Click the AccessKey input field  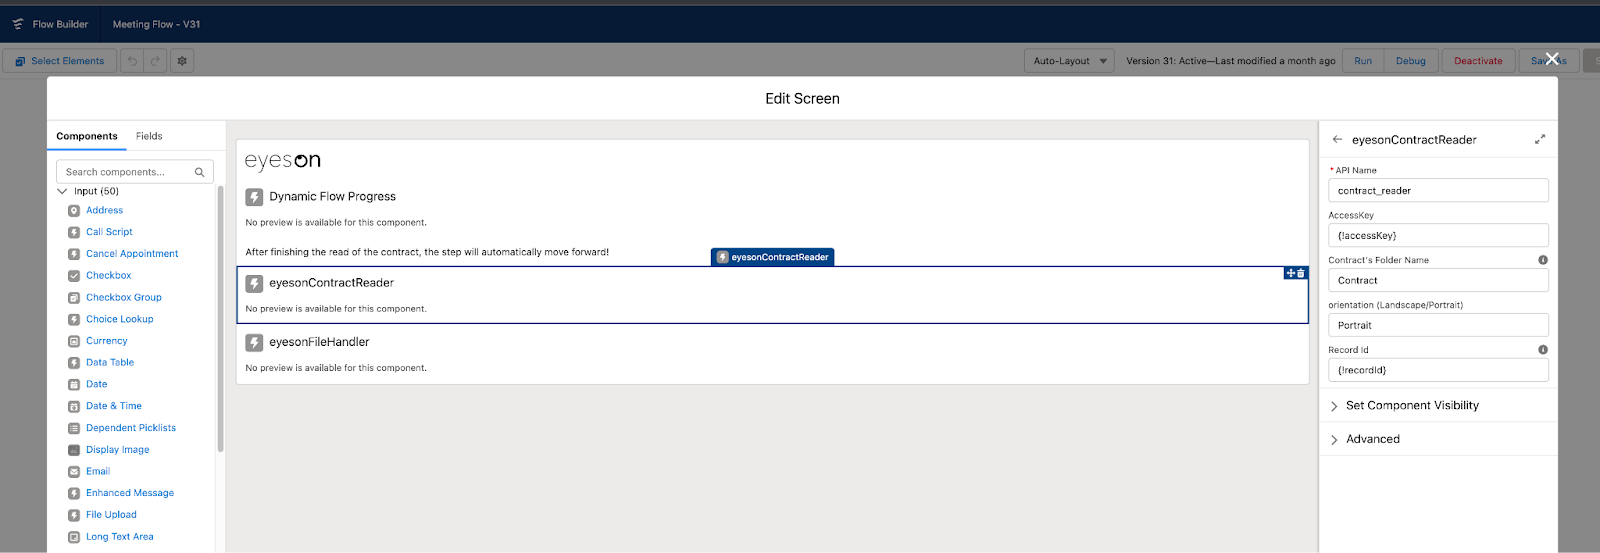coord(1438,236)
